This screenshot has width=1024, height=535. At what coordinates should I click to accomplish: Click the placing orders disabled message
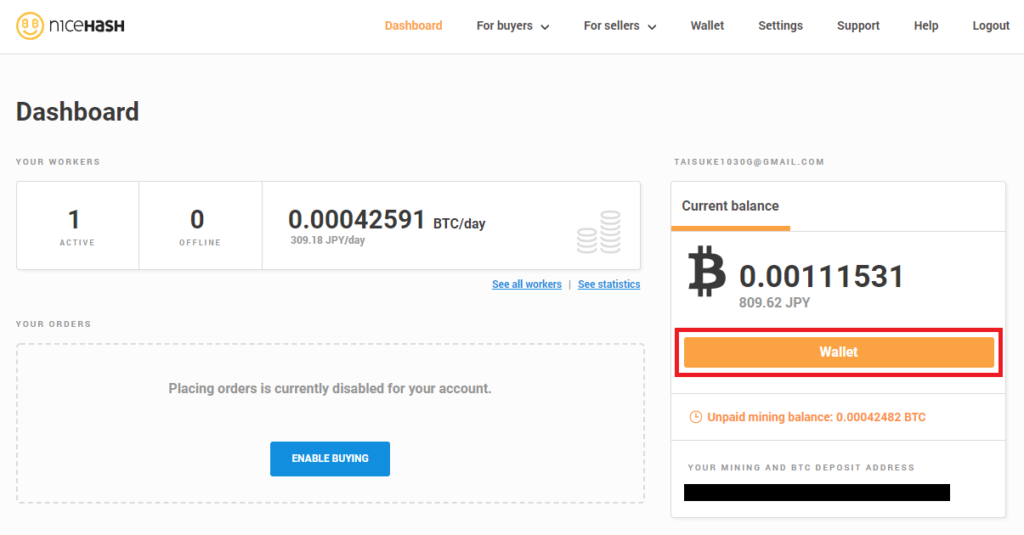pyautogui.click(x=330, y=389)
